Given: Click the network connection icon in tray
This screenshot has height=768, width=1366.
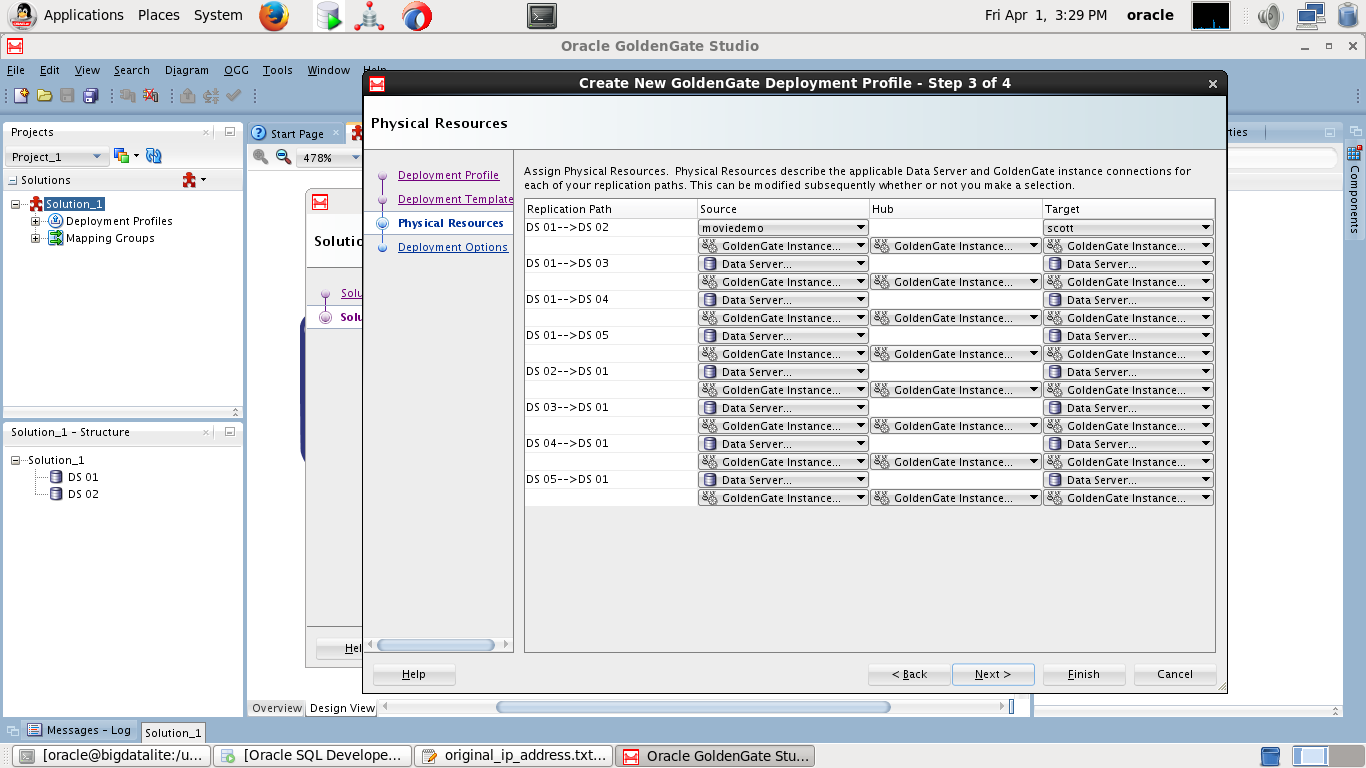Looking at the screenshot, I should tap(1311, 15).
